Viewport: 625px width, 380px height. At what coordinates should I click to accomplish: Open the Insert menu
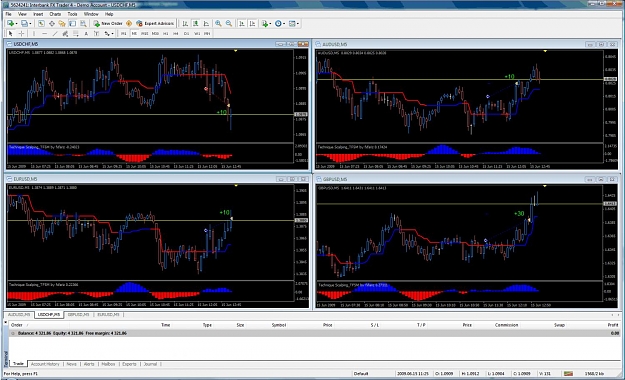[38, 14]
